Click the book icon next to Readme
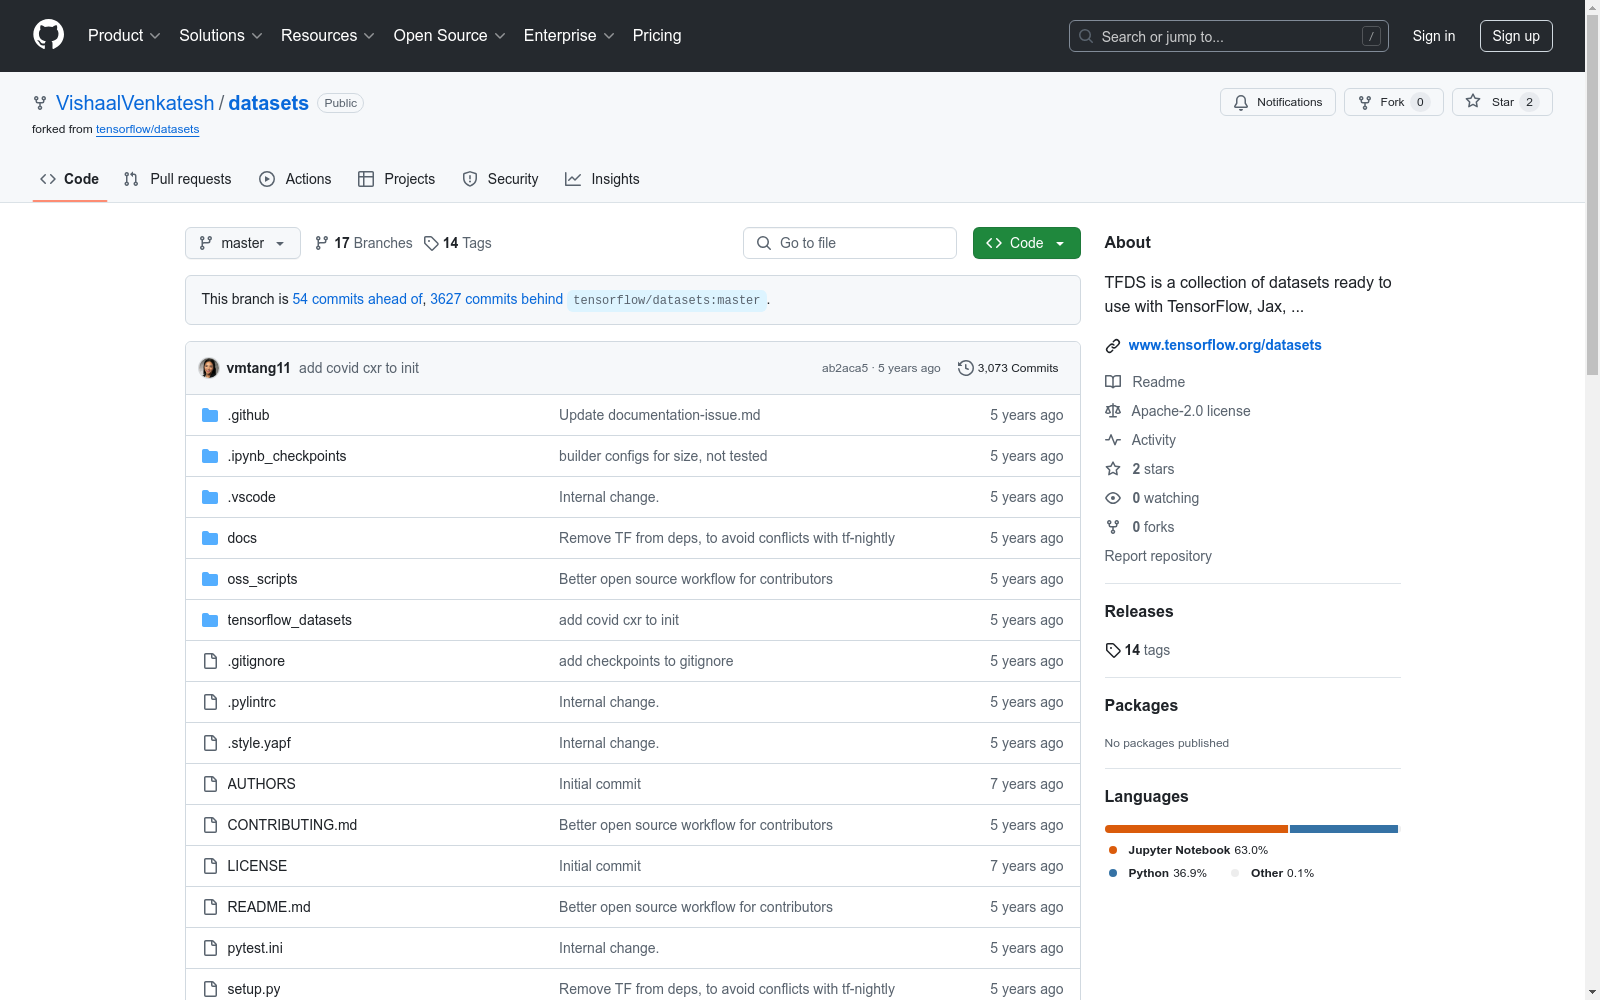Viewport: 1600px width, 1000px height. tap(1113, 382)
